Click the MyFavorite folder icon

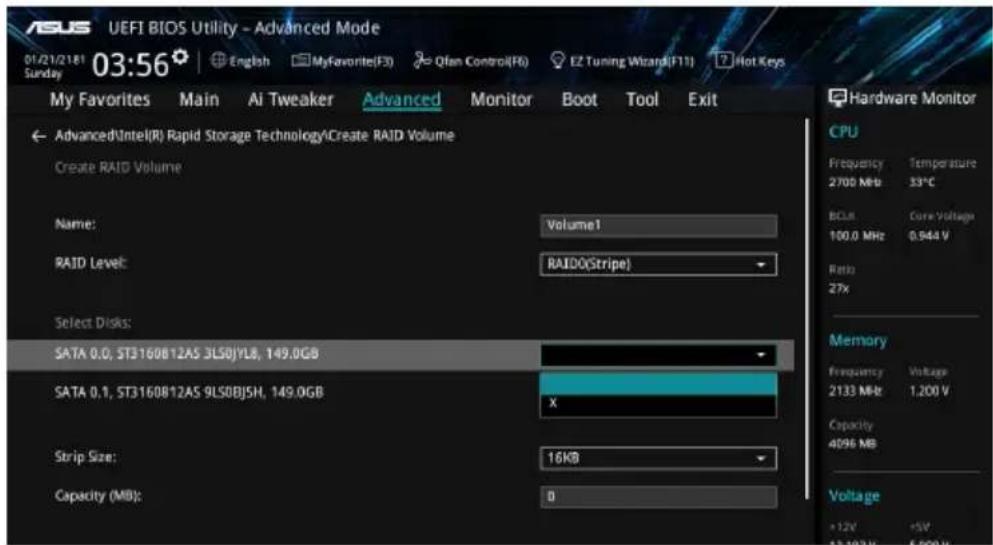299,61
